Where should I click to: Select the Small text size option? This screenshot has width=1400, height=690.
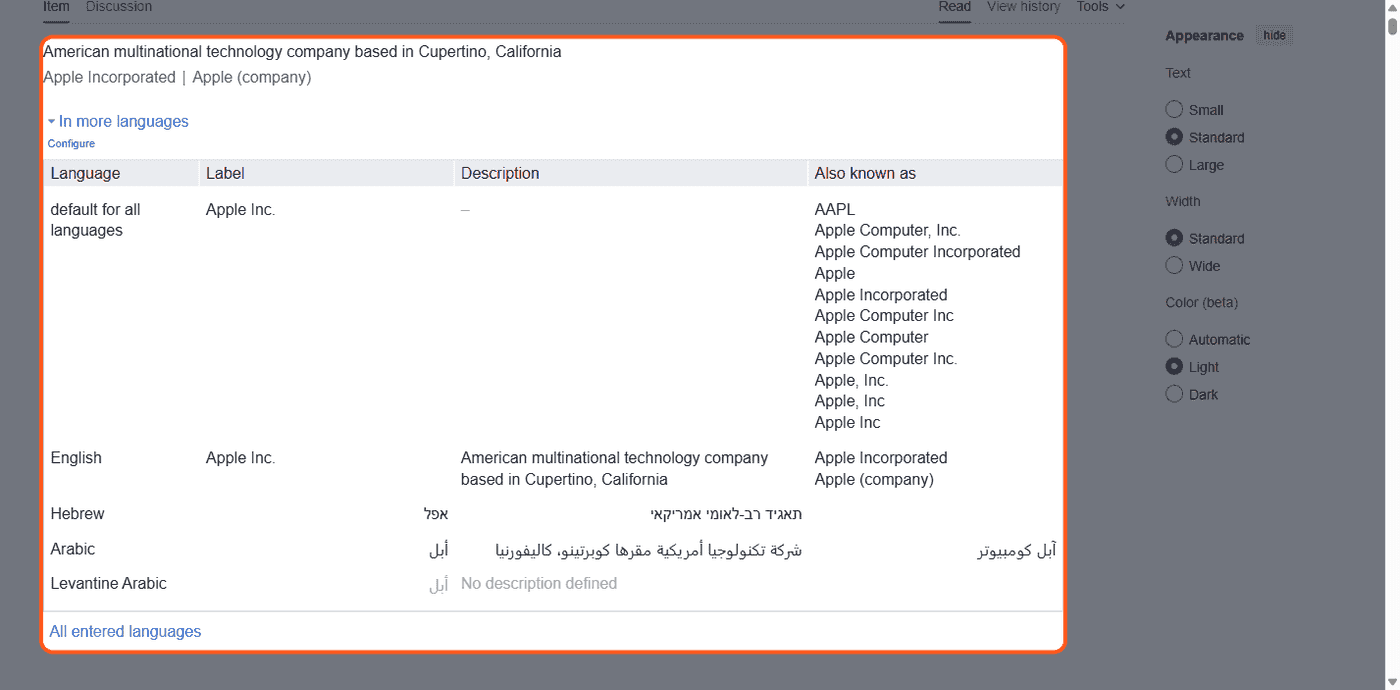(x=1174, y=109)
